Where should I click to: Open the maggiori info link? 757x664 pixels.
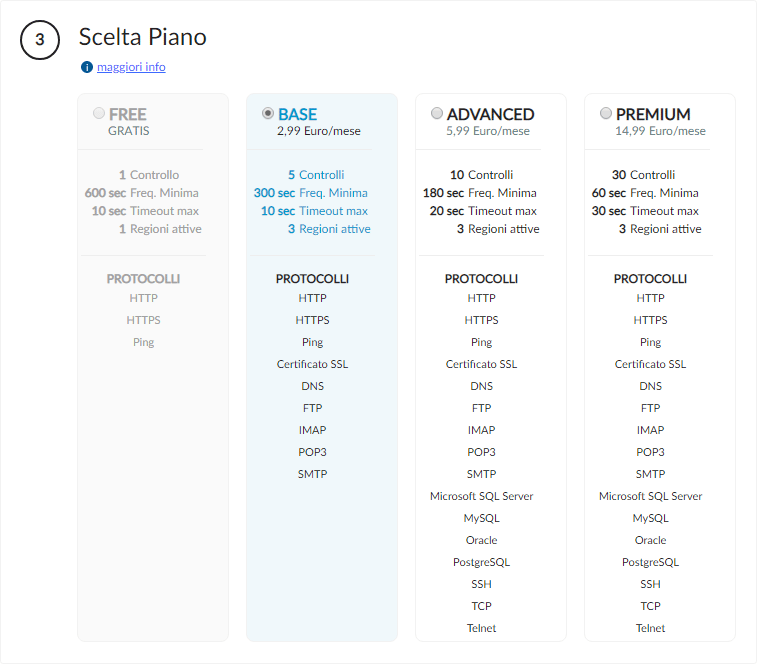tap(131, 67)
